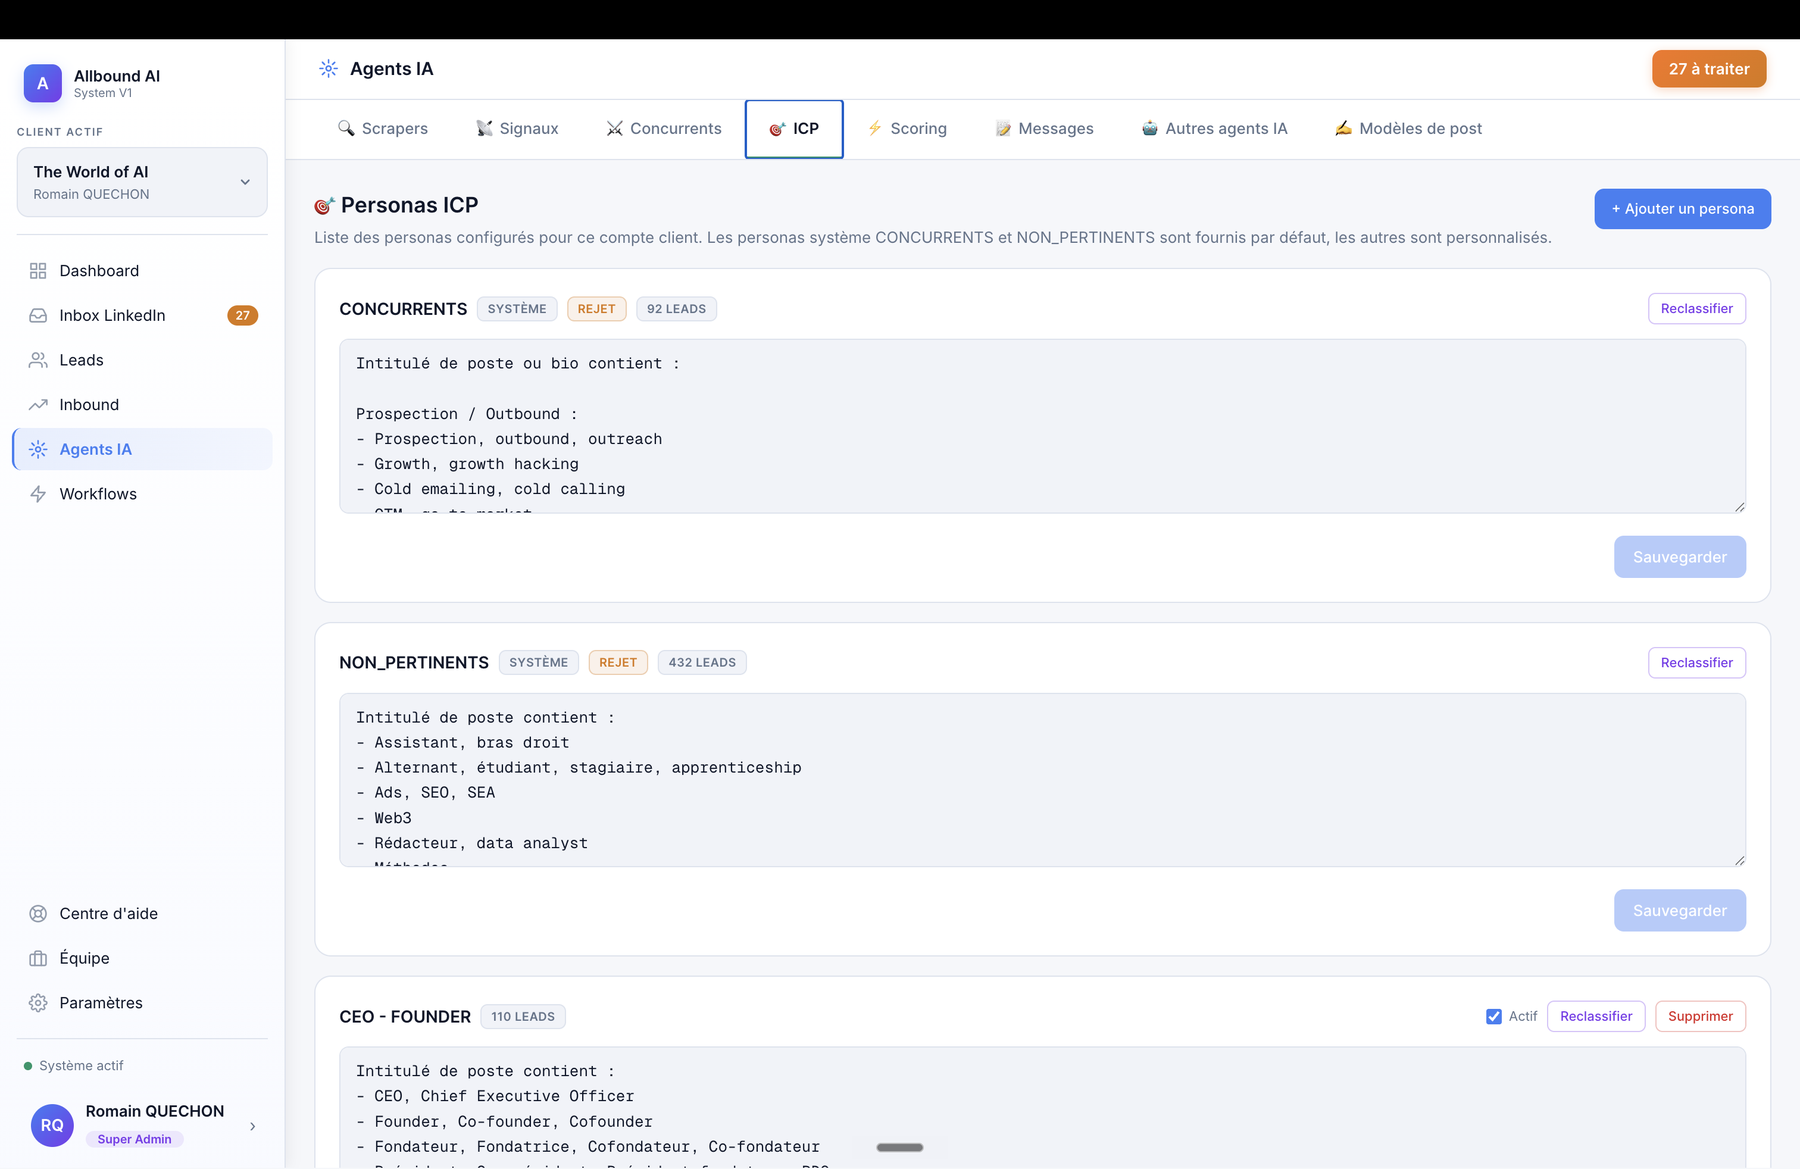
Task: Select the Leads people icon
Action: (x=38, y=360)
